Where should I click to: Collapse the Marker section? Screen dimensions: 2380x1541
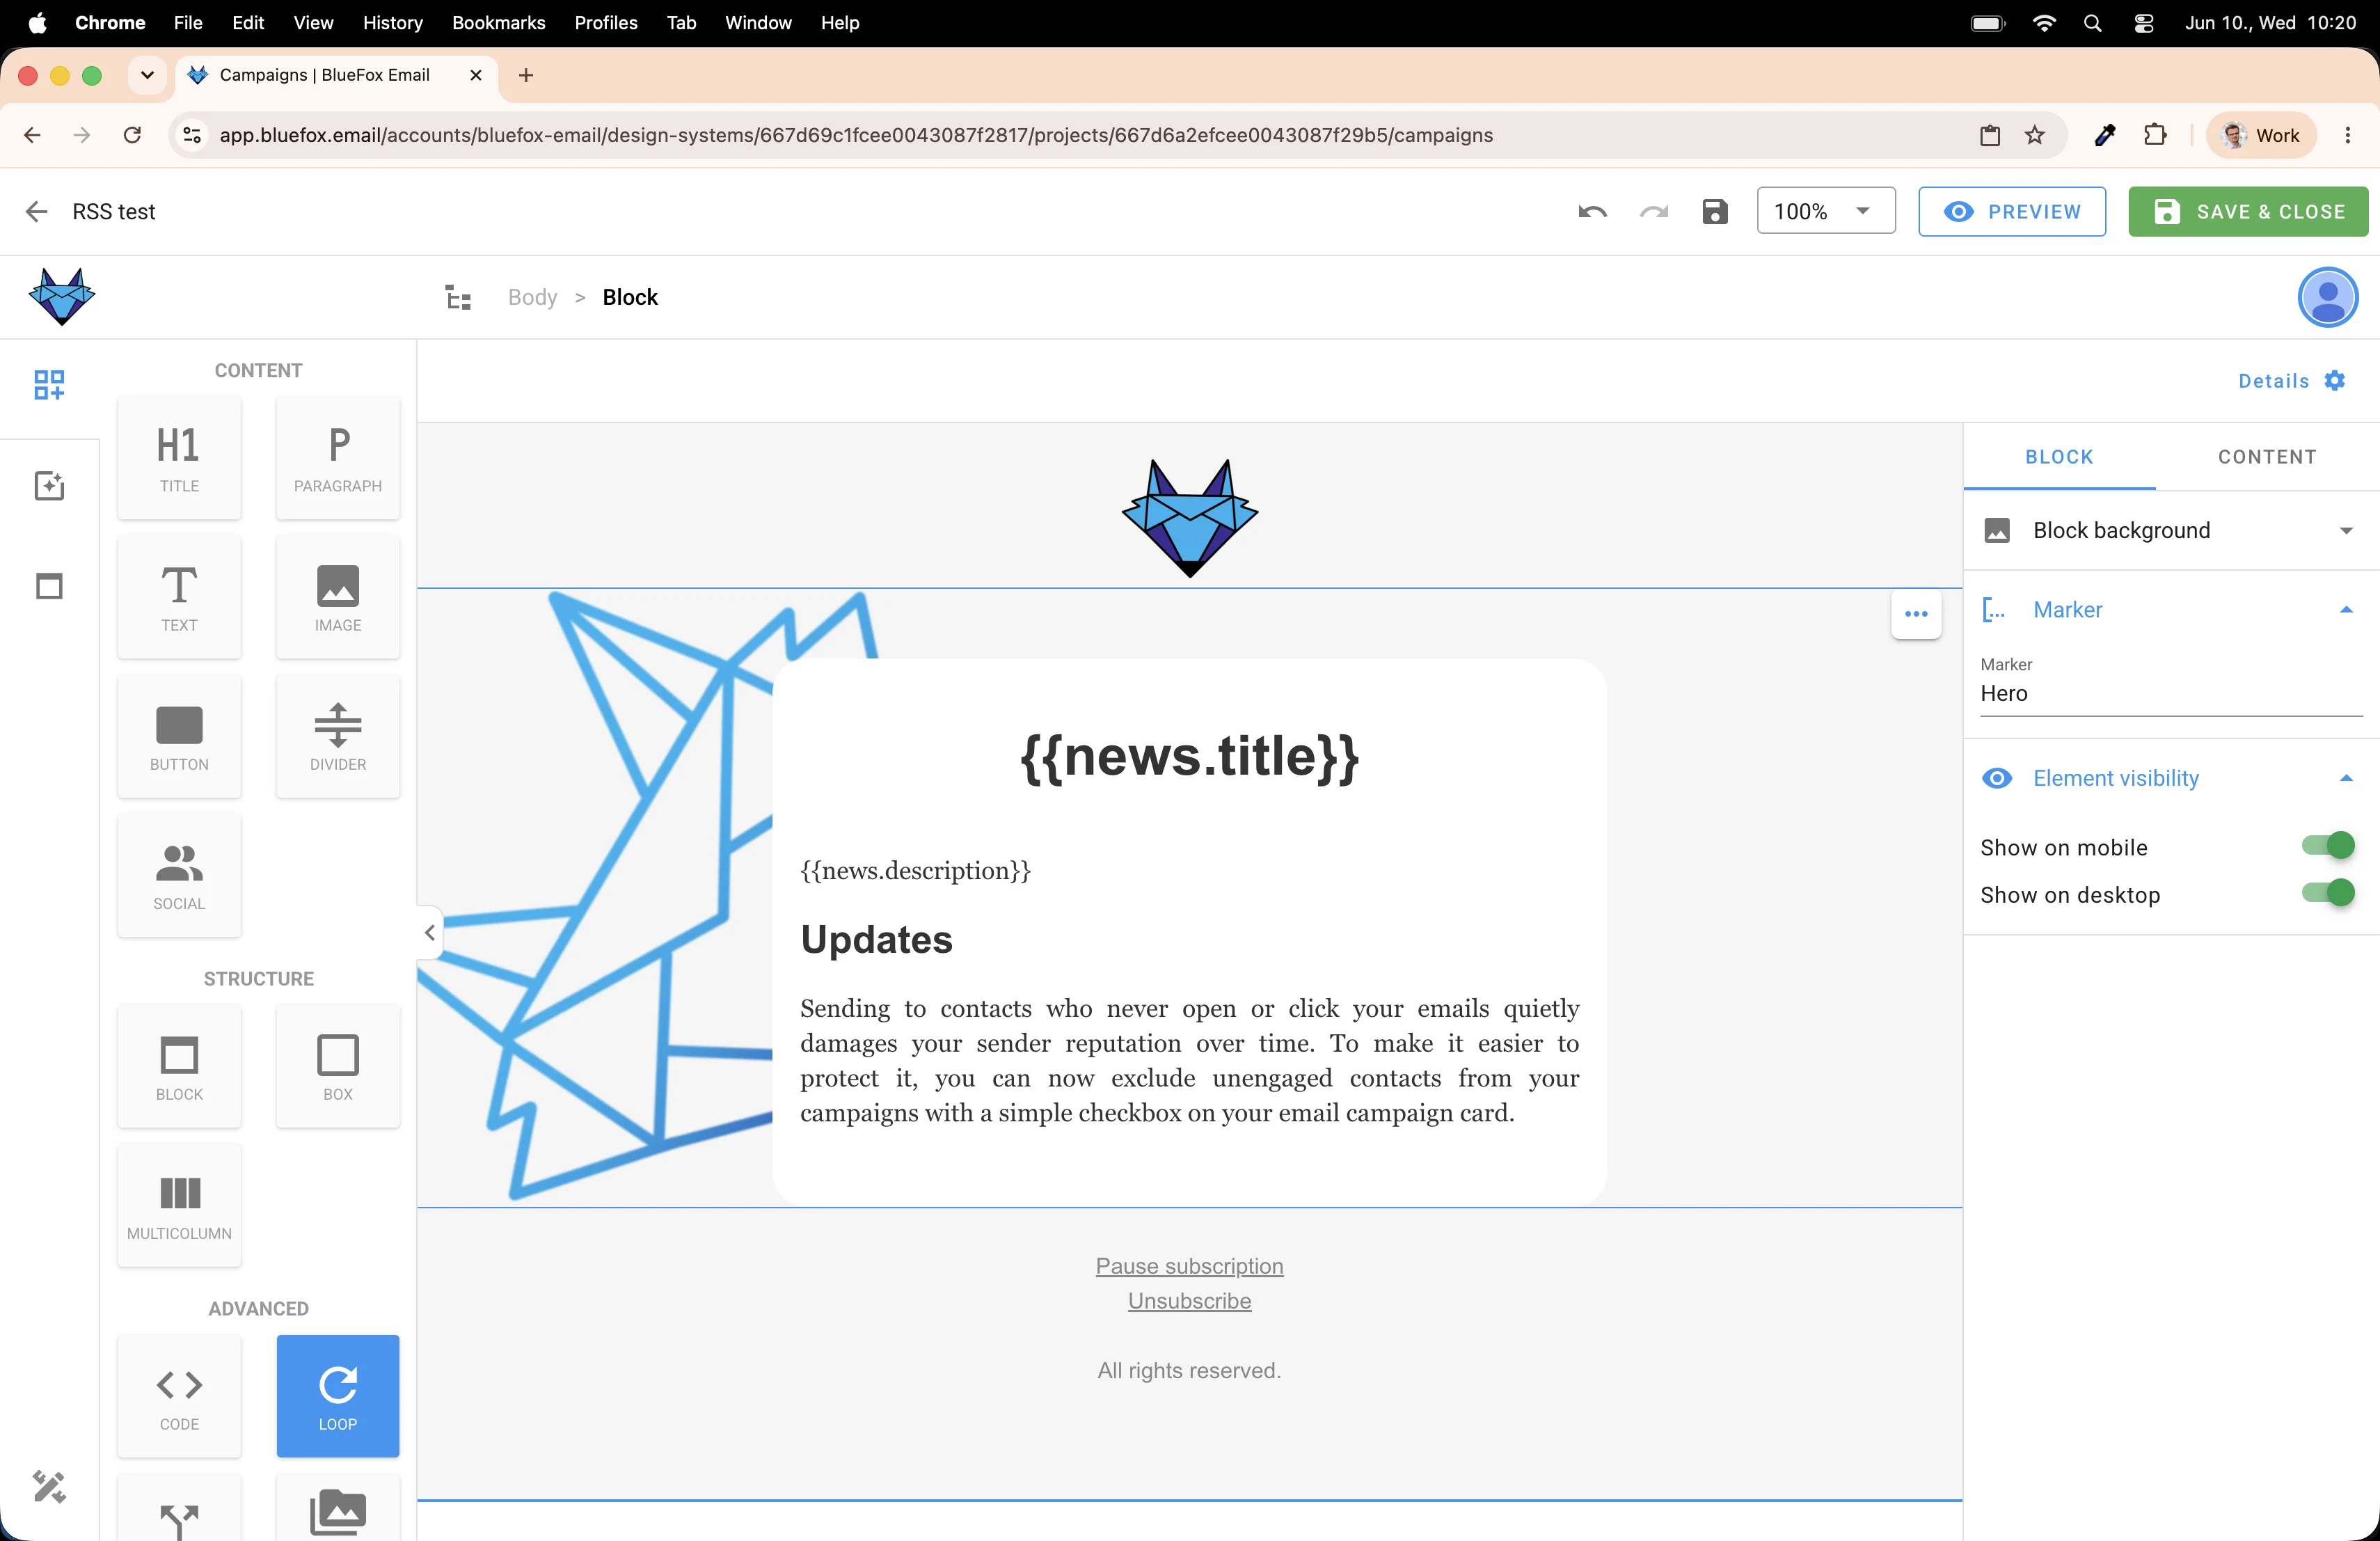click(2171, 610)
